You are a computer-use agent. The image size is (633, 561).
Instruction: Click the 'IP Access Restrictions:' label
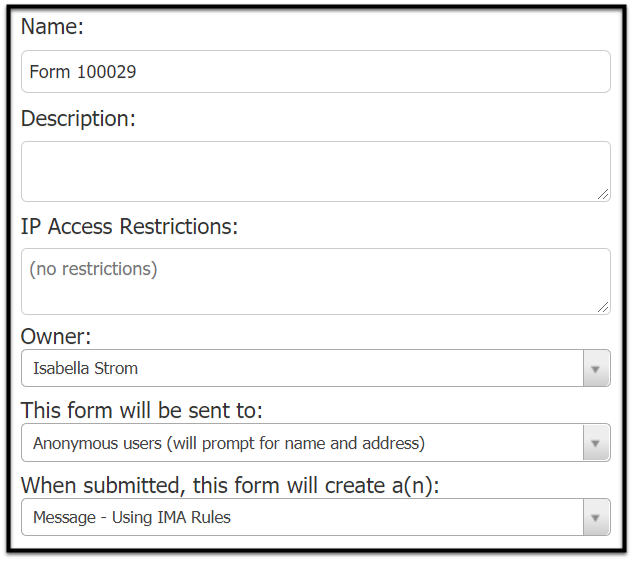pyautogui.click(x=129, y=226)
